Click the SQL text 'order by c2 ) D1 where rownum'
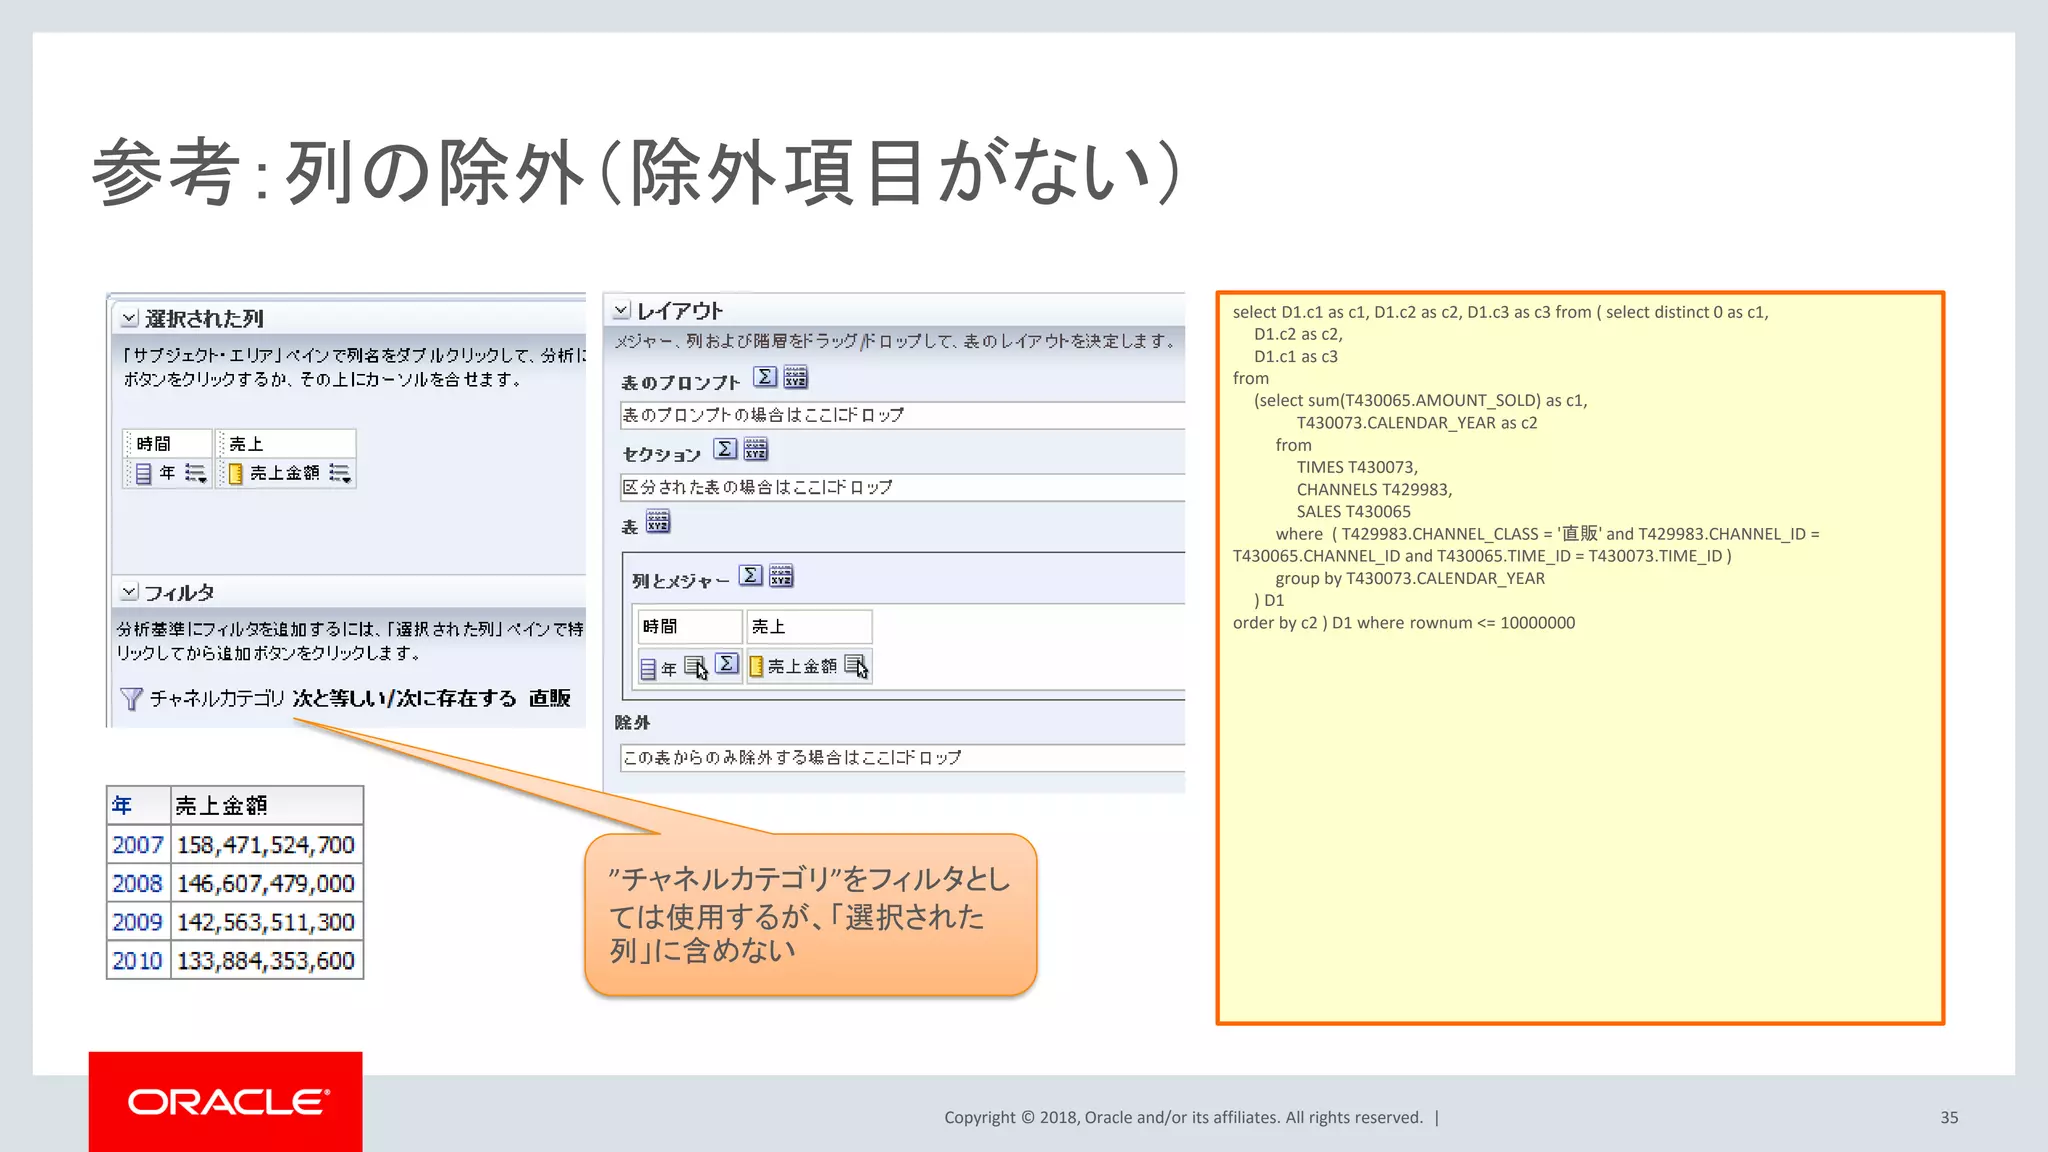The image size is (2048, 1152). [1353, 622]
